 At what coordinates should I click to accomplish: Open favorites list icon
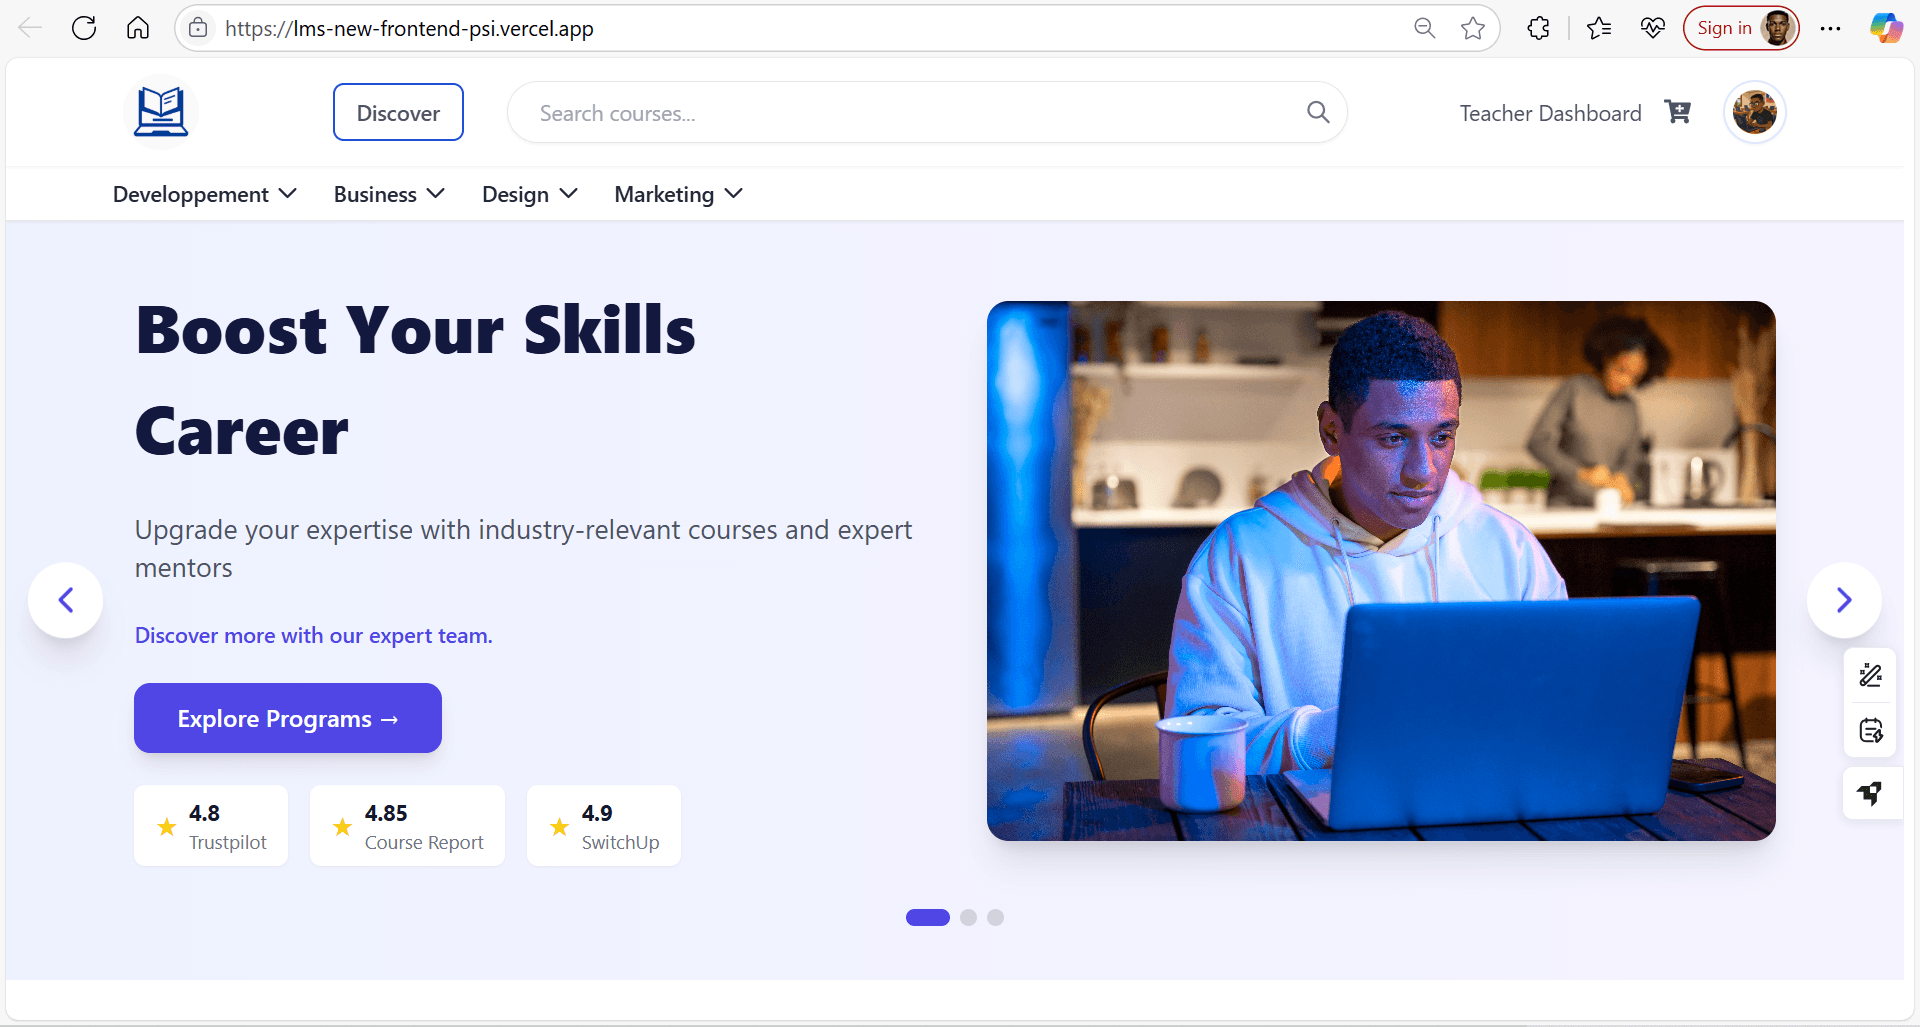pyautogui.click(x=1599, y=28)
